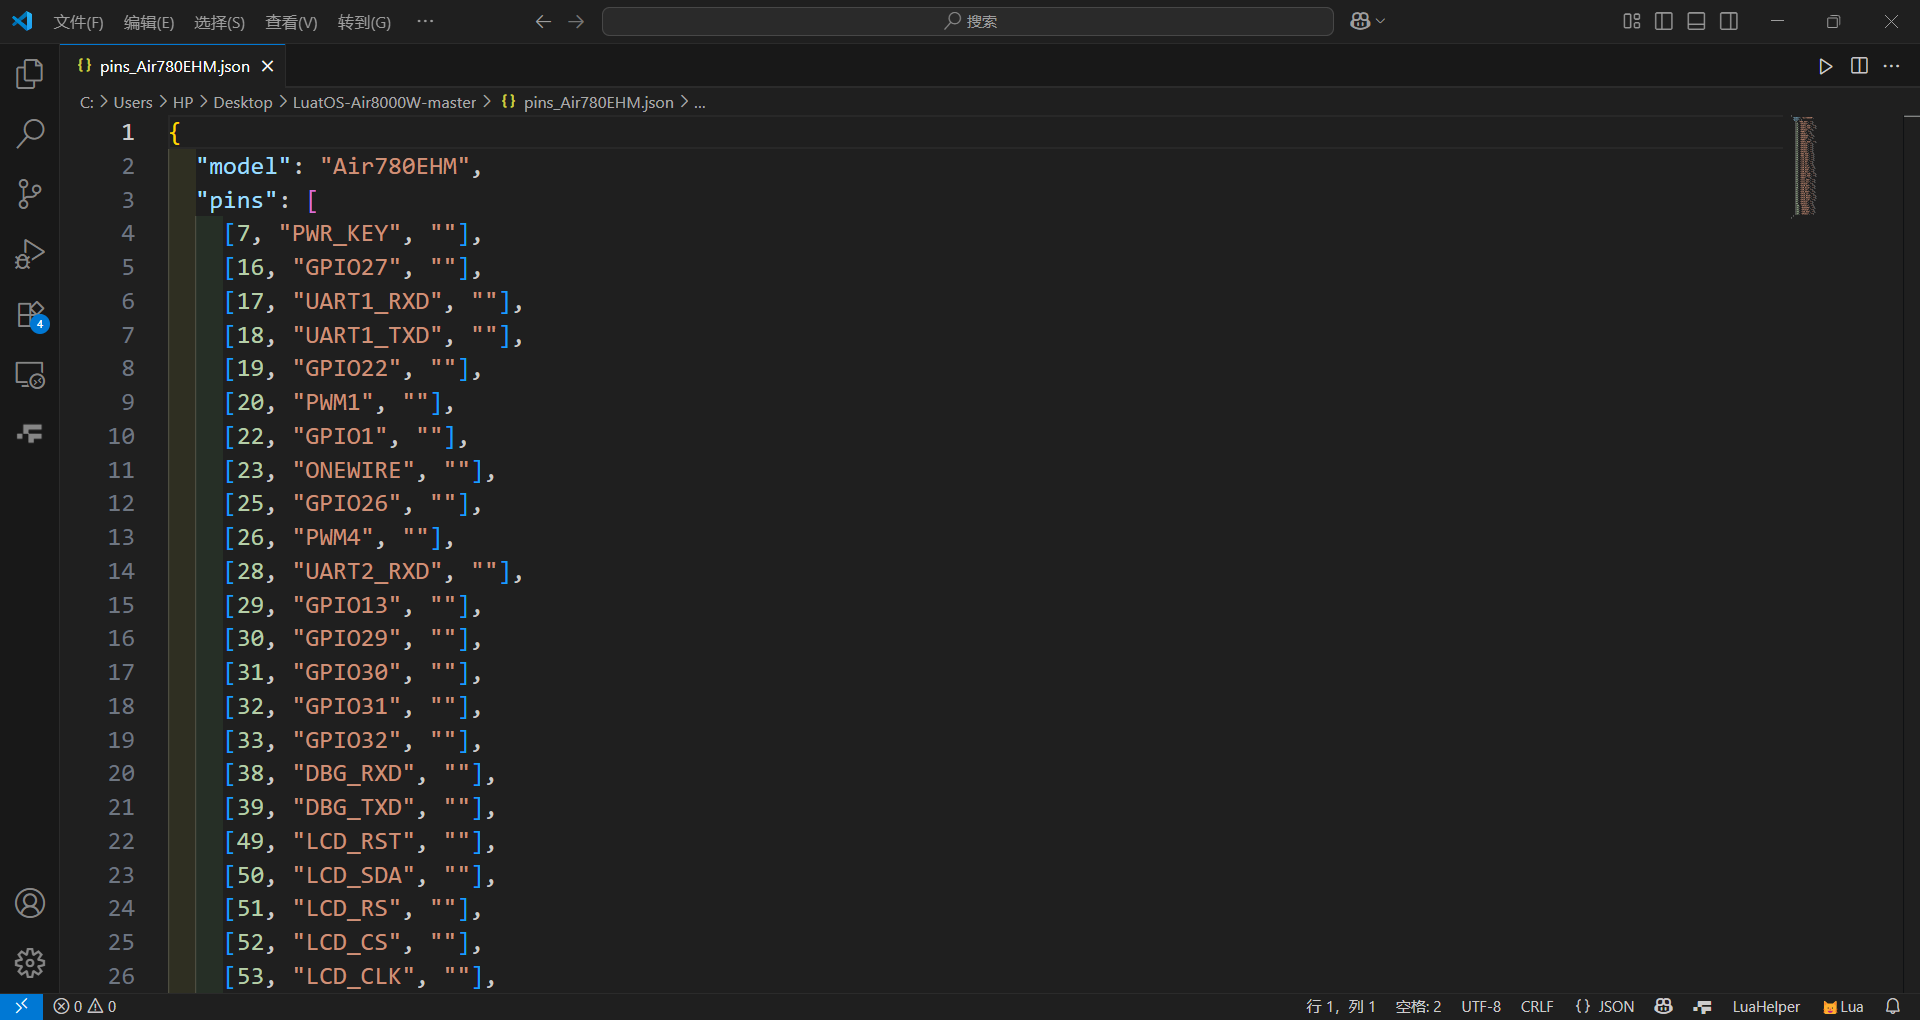
Task: Expand hidden menu items with ellipsis
Action: pyautogui.click(x=425, y=21)
